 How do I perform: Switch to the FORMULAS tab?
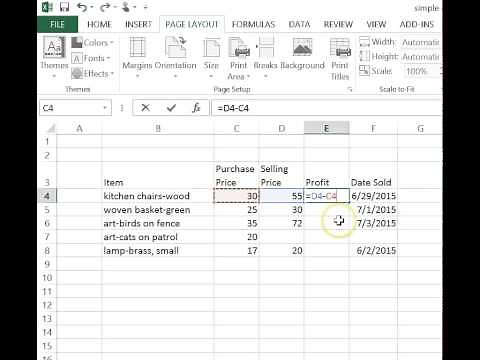click(253, 24)
